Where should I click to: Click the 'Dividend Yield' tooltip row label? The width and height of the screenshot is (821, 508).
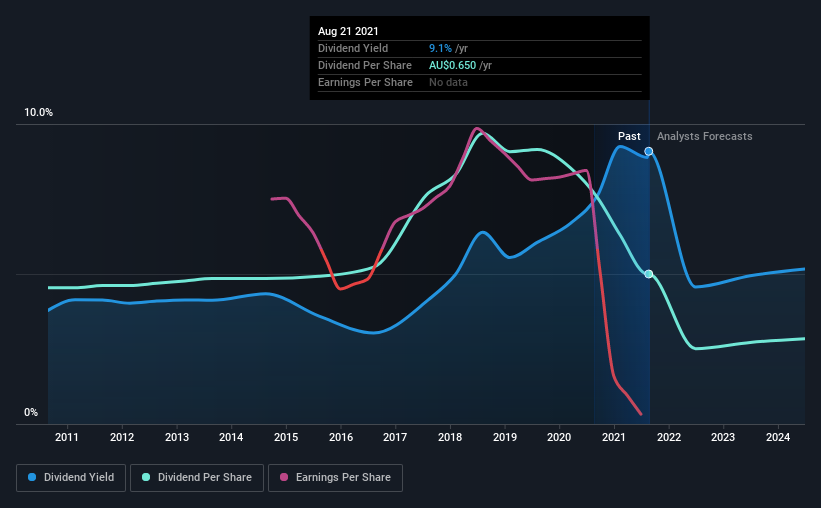click(353, 48)
